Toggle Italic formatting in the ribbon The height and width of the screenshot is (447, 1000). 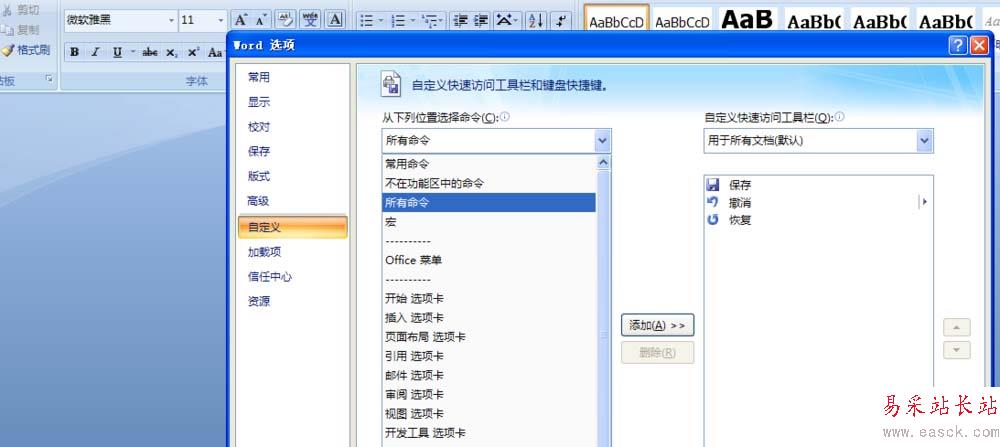[96, 52]
